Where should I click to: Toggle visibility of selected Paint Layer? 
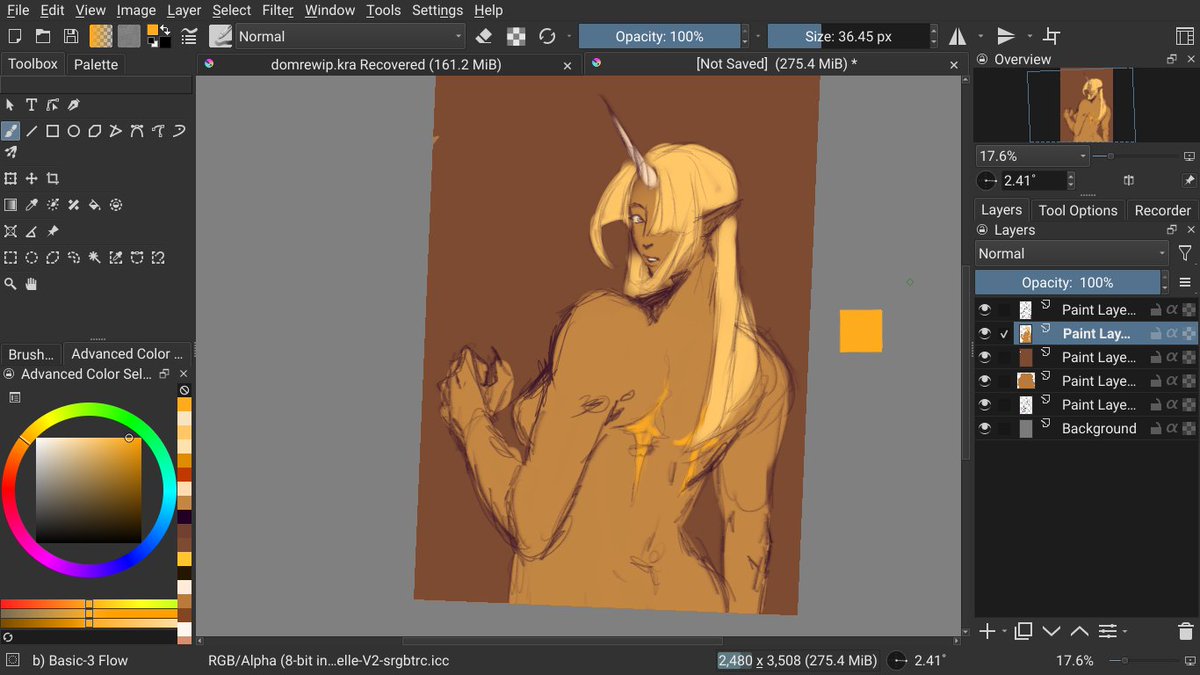pos(985,334)
